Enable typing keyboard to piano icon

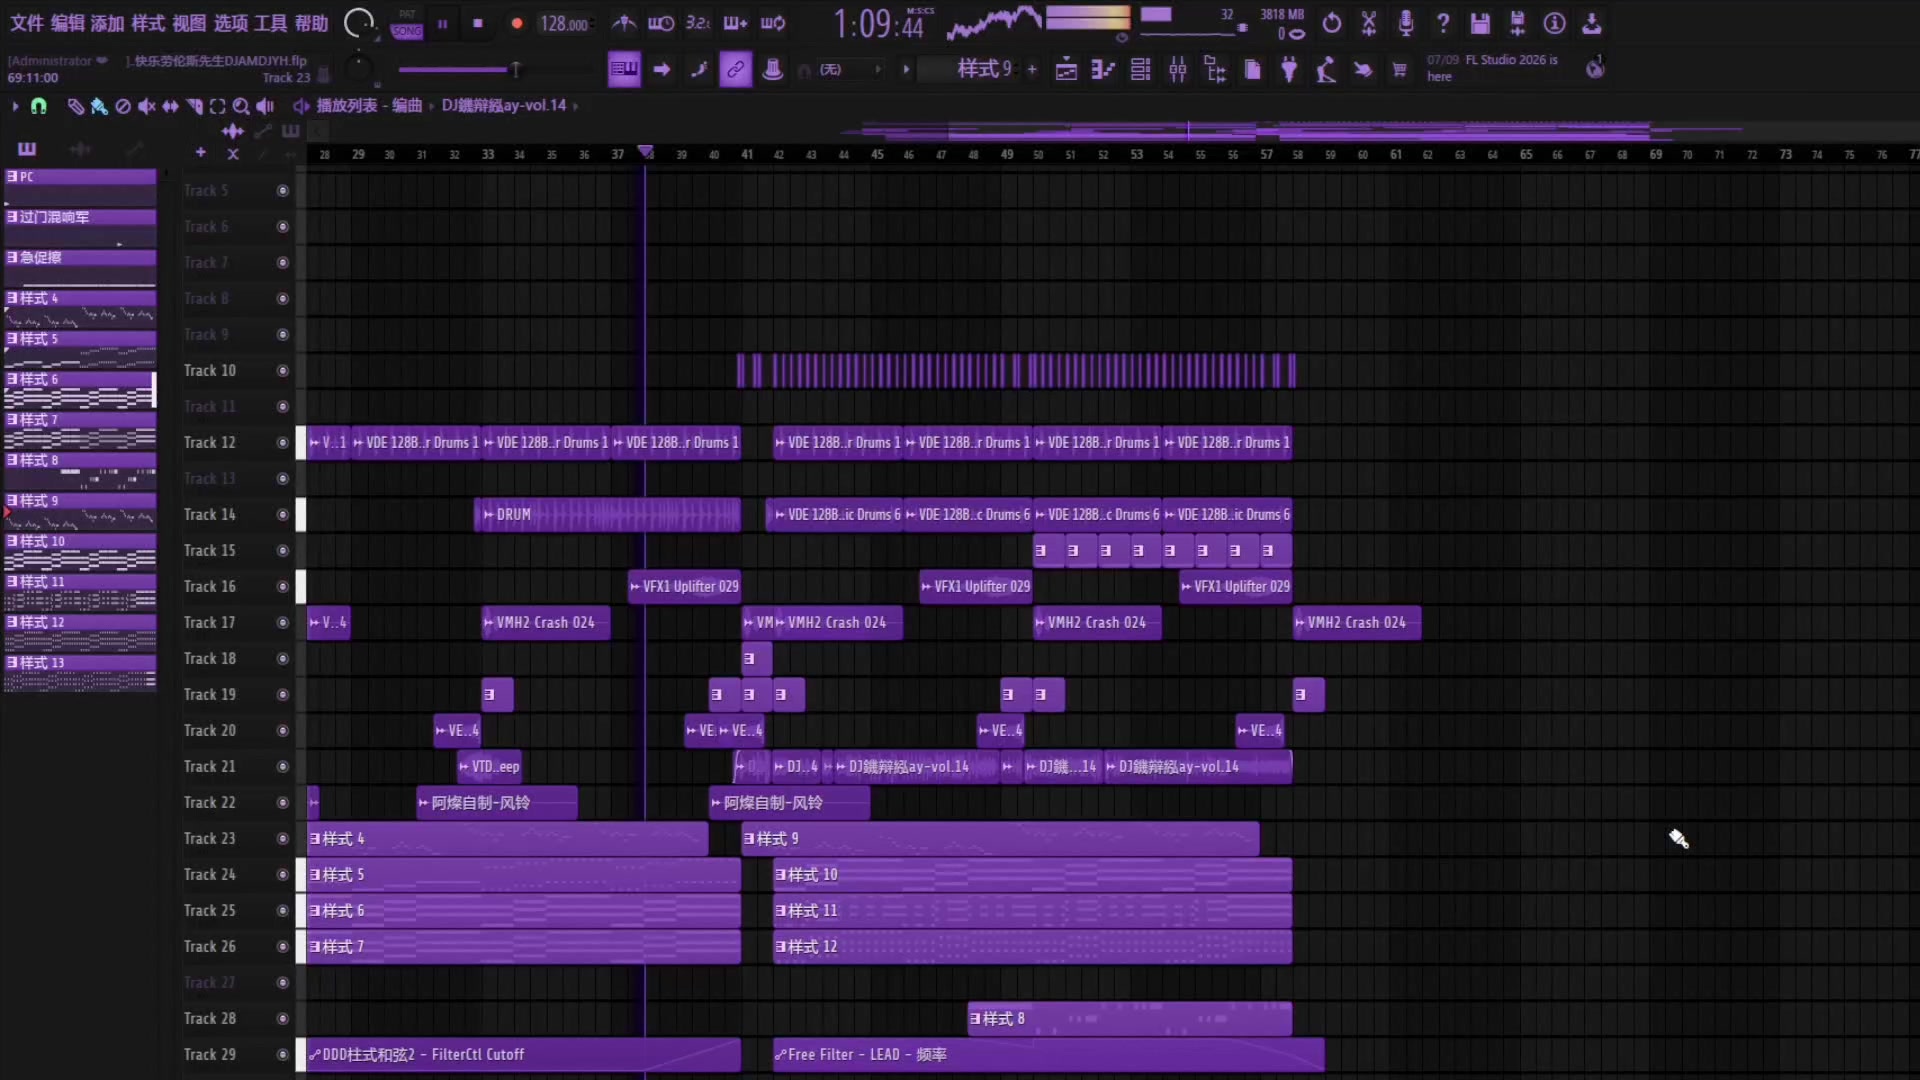pos(624,69)
